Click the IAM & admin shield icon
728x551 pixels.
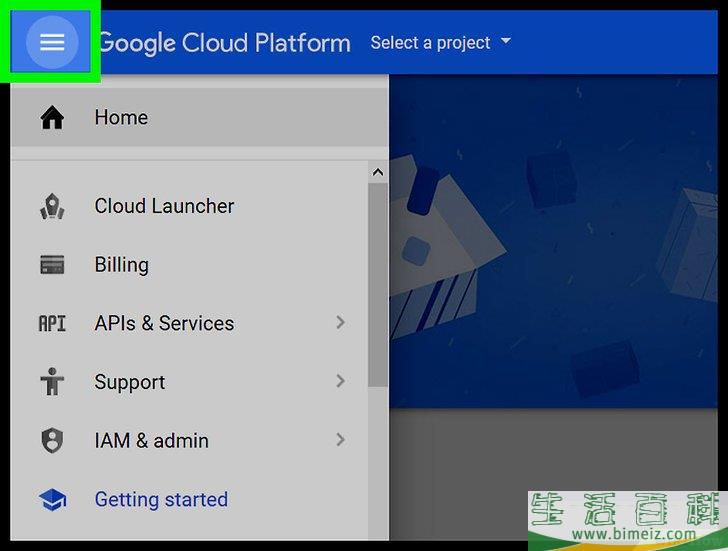coord(52,441)
